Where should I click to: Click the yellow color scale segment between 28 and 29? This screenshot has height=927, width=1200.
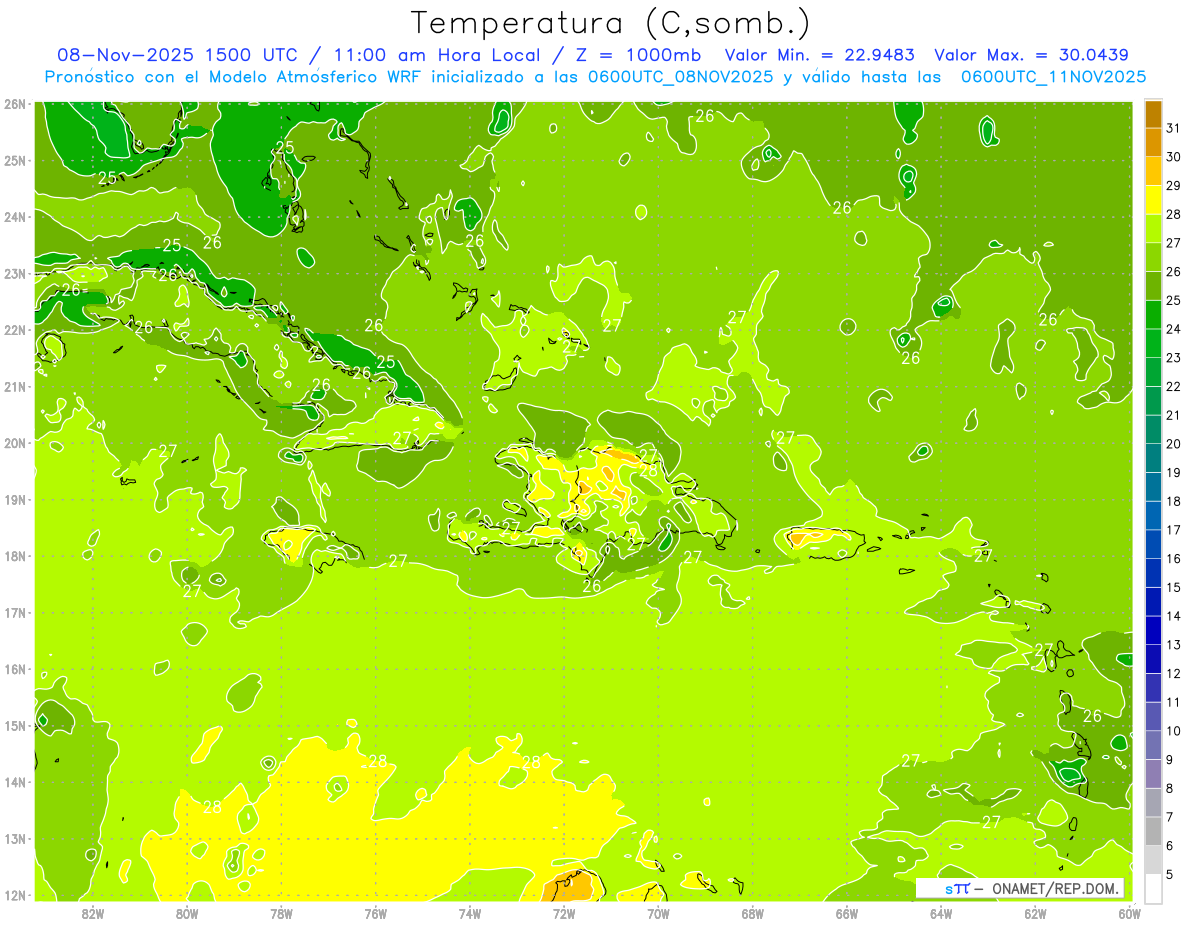tap(1153, 201)
